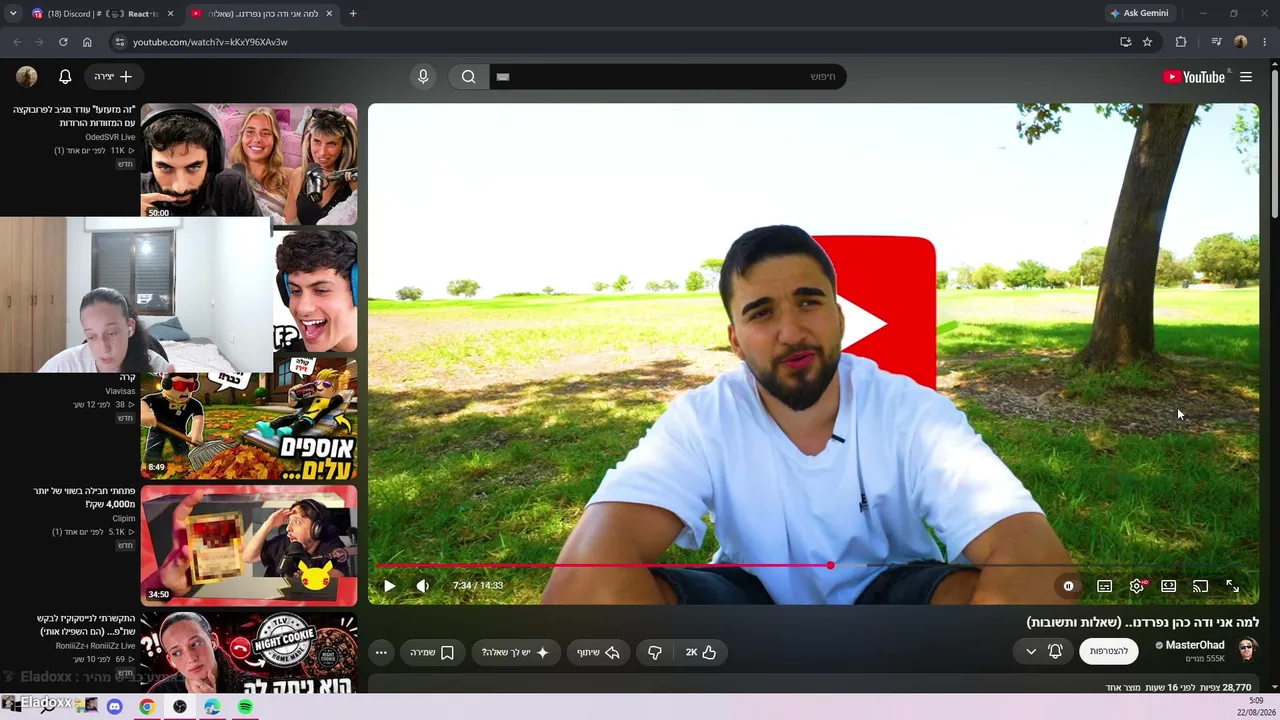
Task: Dislike the video with the thumbs-down button
Action: (655, 652)
